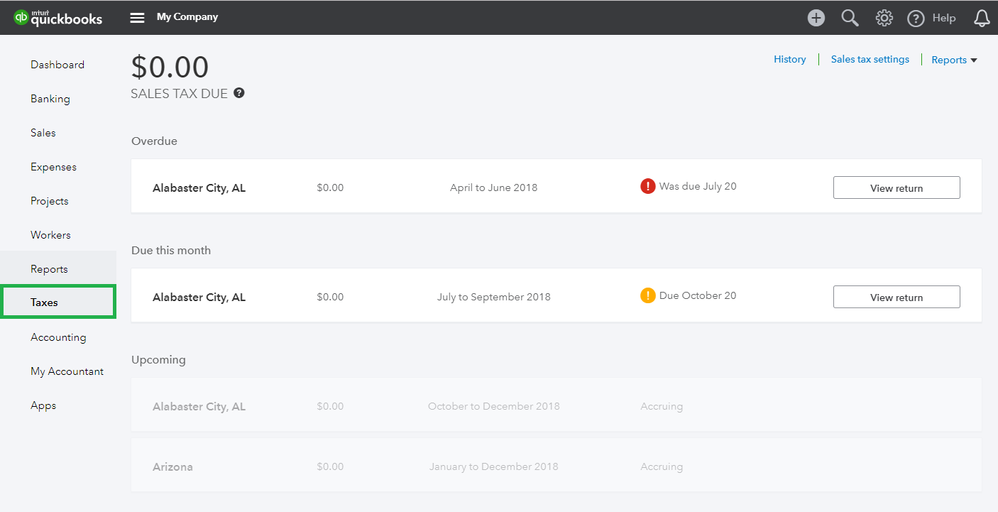Click the orange due warning icon
Viewport: 998px width, 512px height.
[x=648, y=296]
